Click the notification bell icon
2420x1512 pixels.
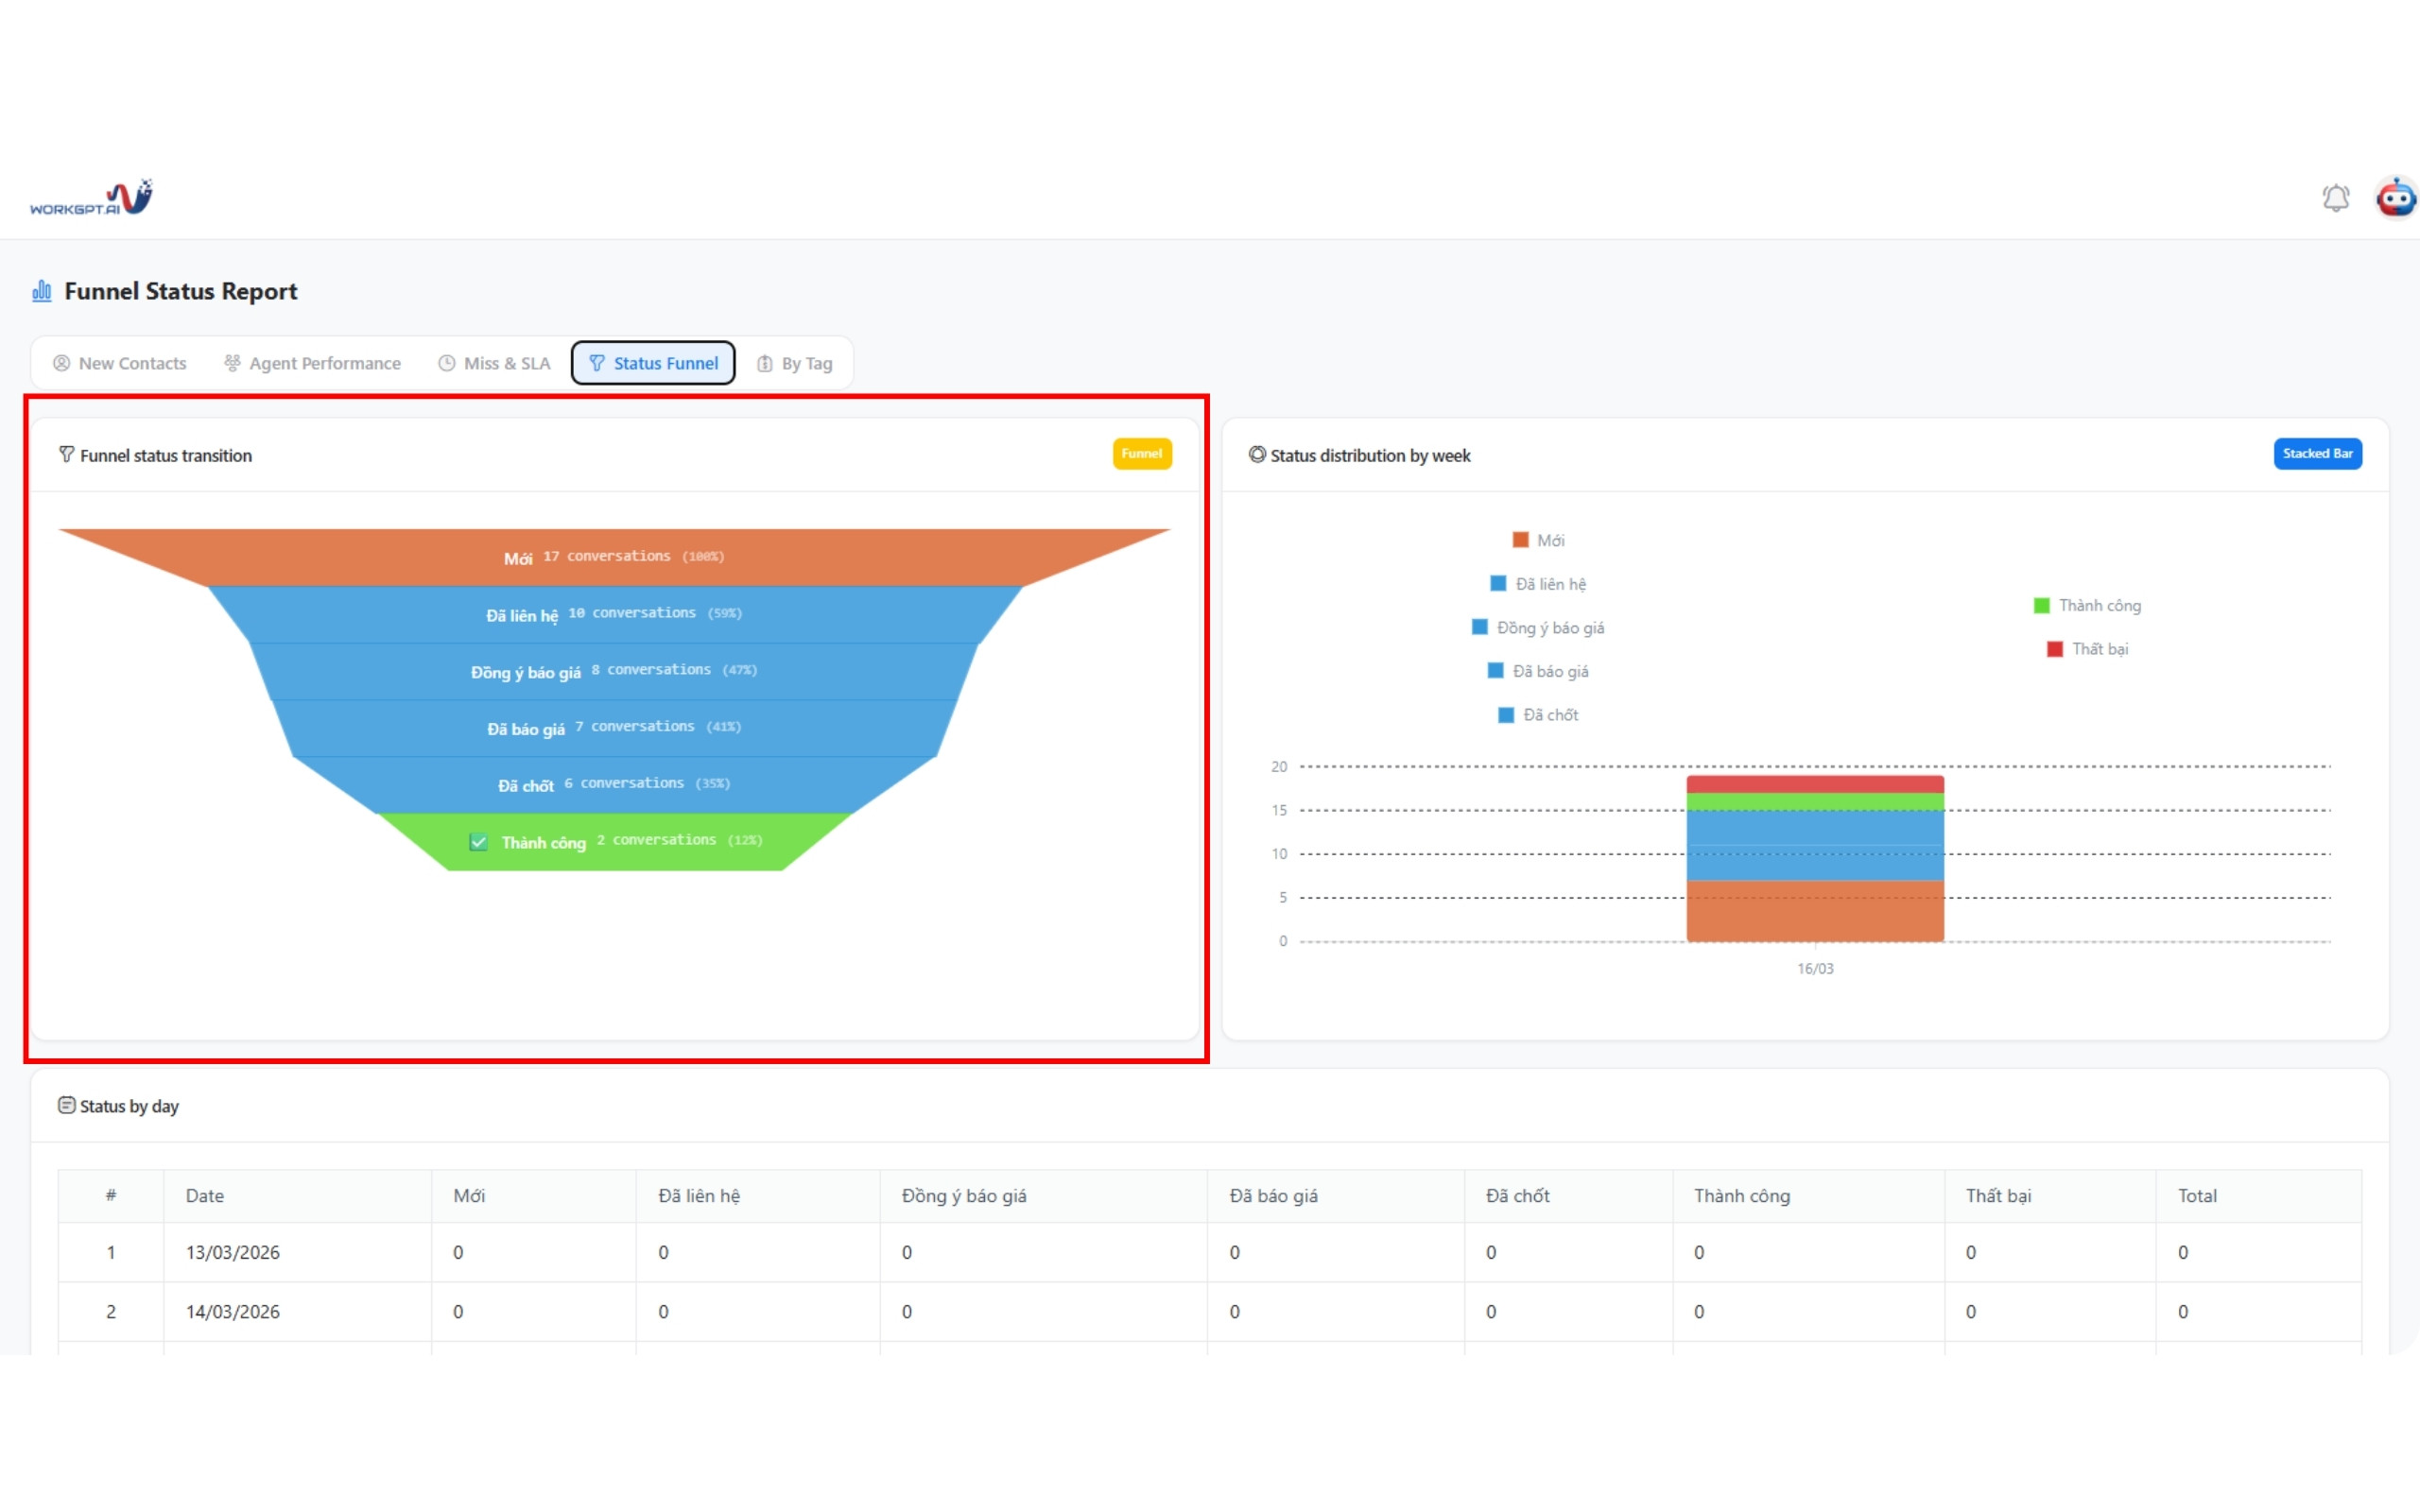(2335, 198)
